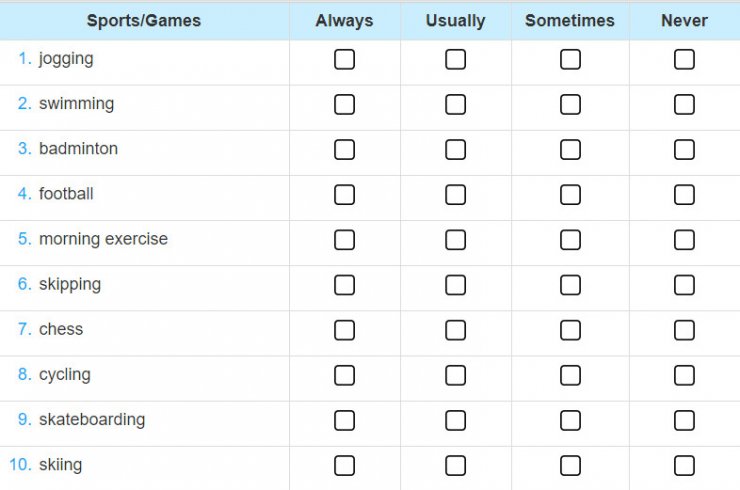Mark Never for swimming
This screenshot has height=490, width=740.
(684, 104)
